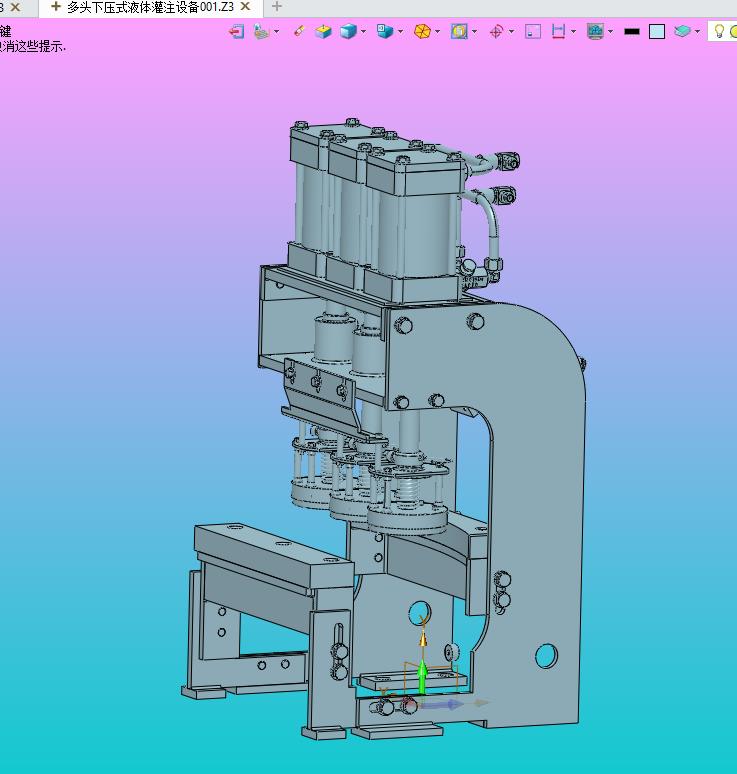Expand the monitor display icon dropdown arrow
The width and height of the screenshot is (737, 774).
click(611, 32)
